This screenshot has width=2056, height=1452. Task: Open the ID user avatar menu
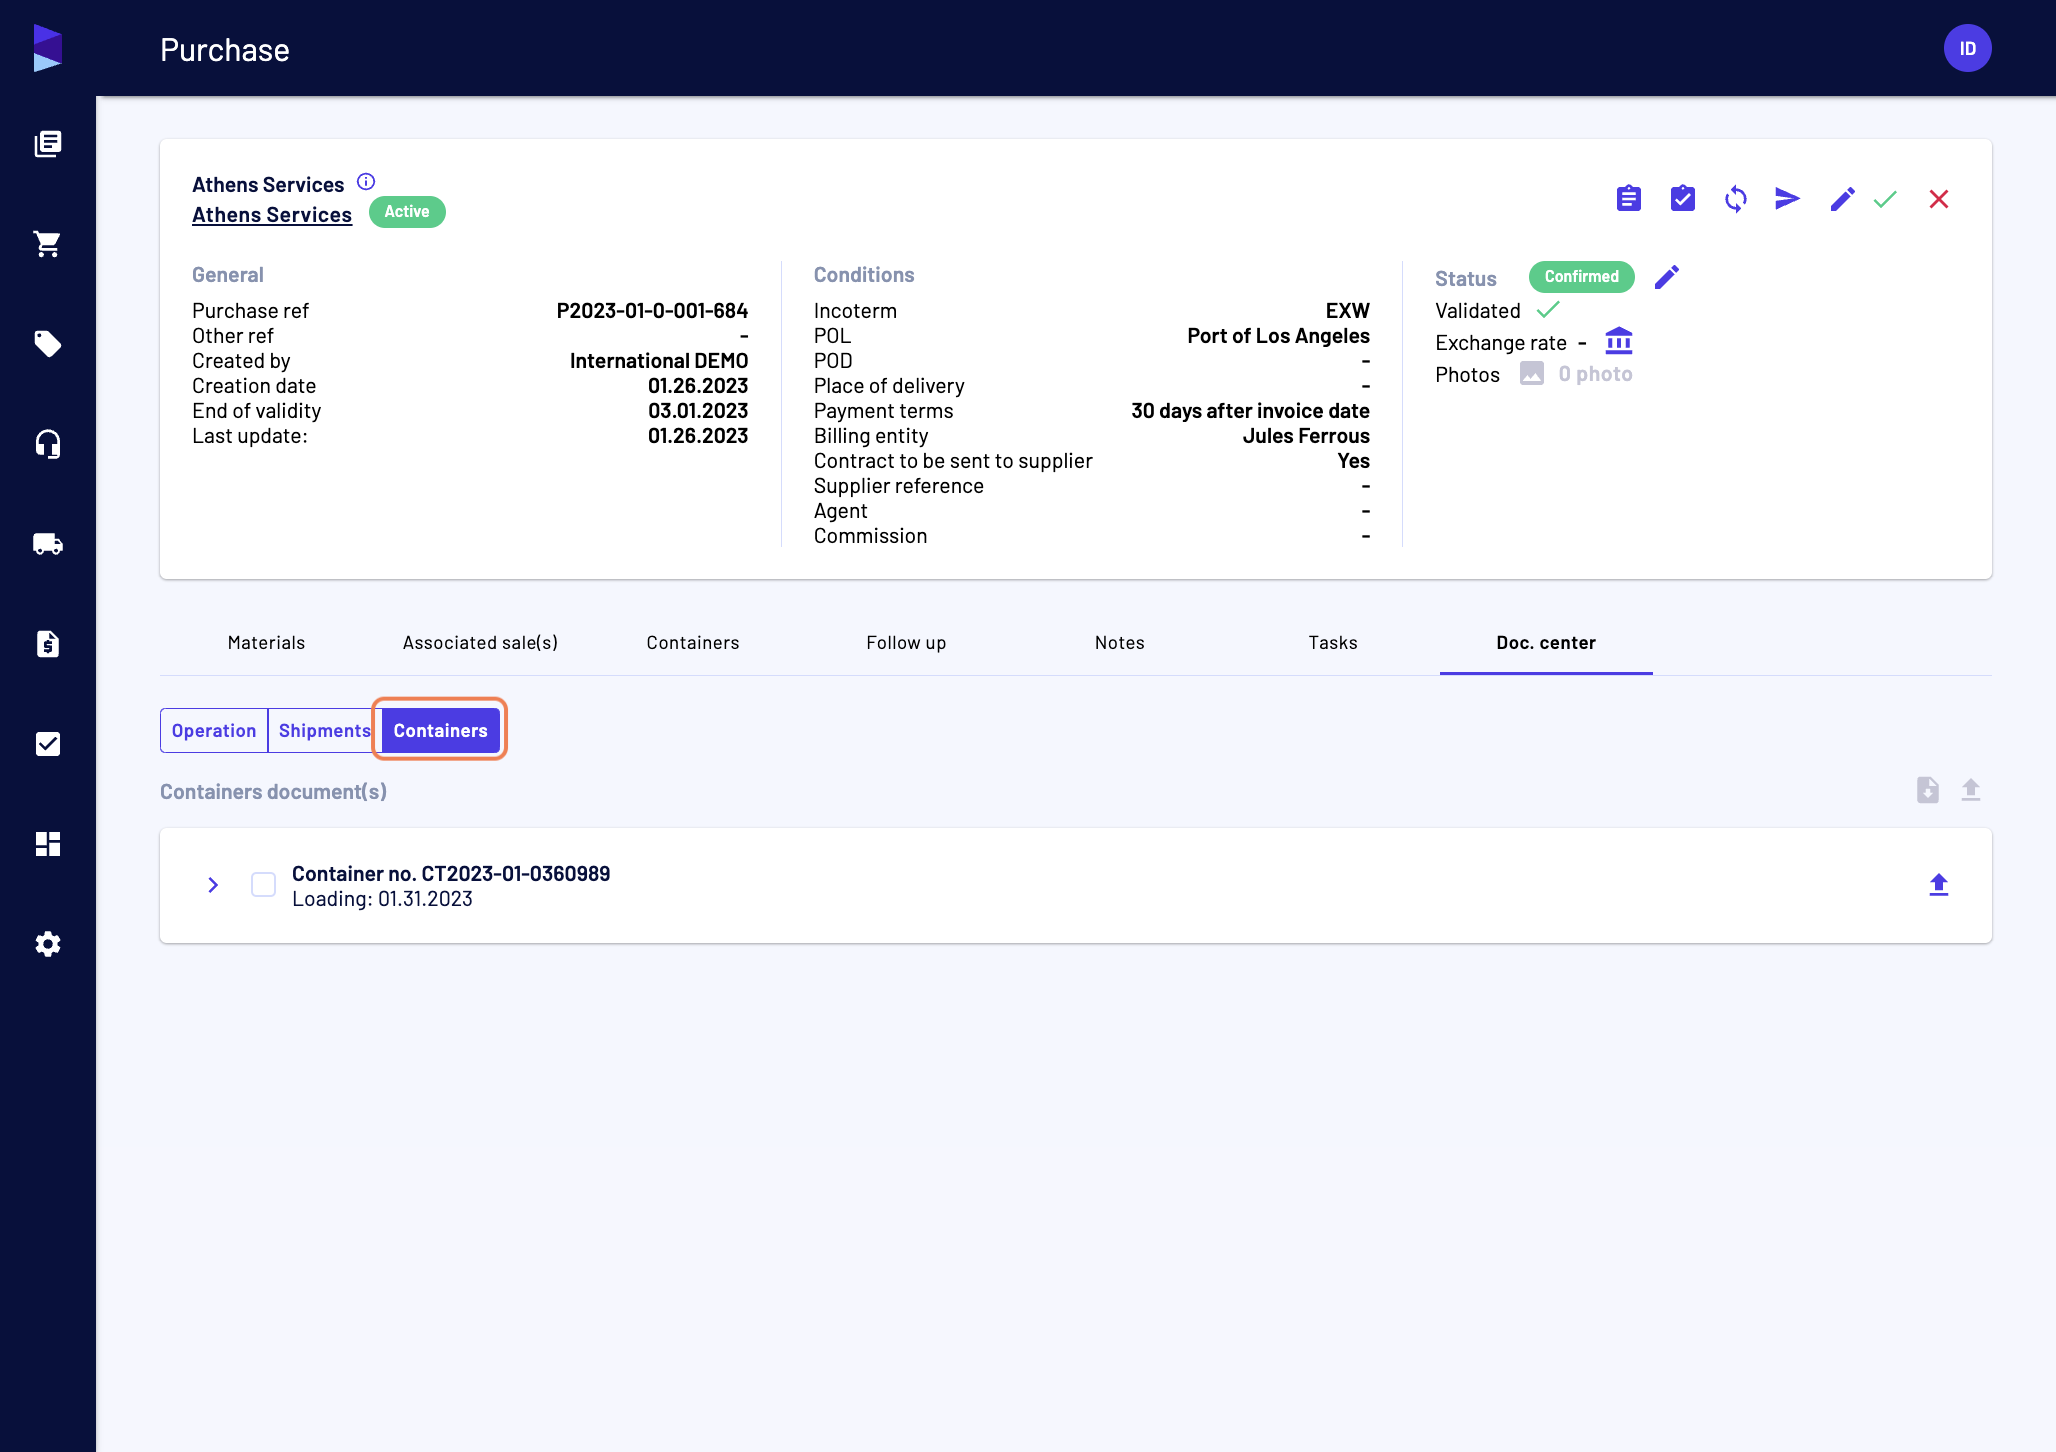(x=1968, y=48)
